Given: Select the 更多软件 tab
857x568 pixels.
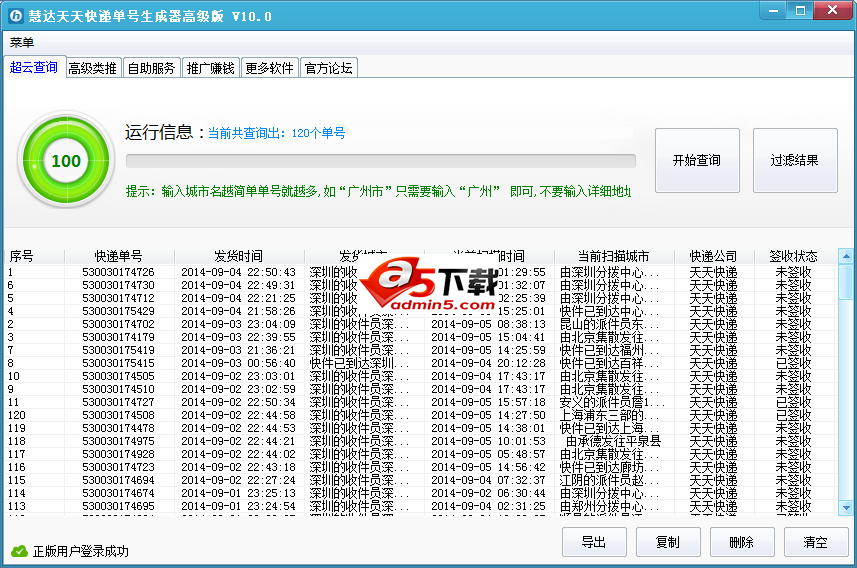Looking at the screenshot, I should tap(269, 68).
